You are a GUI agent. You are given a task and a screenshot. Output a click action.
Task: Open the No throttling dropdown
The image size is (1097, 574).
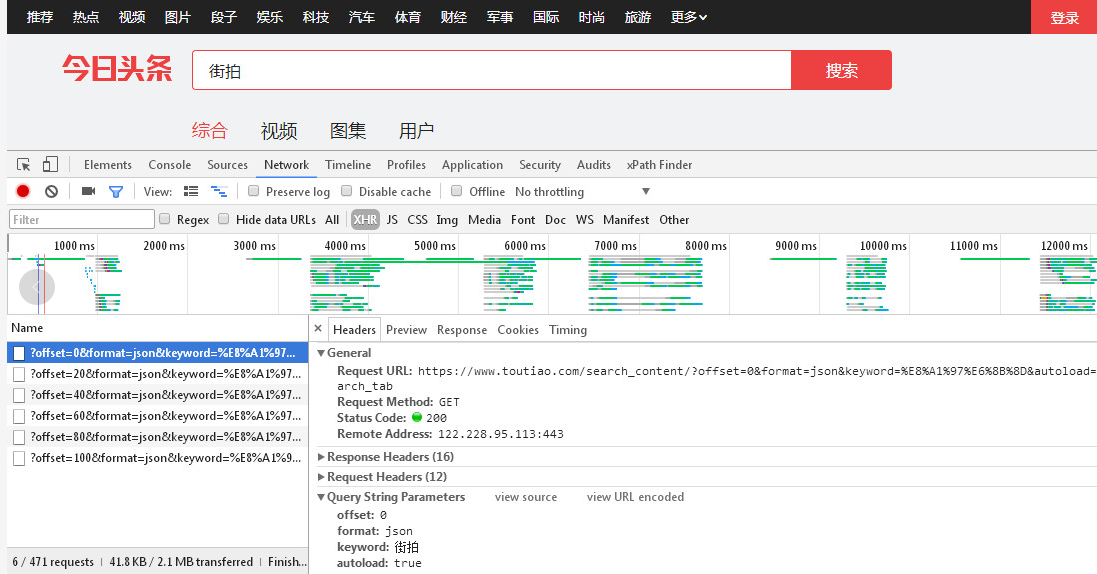coord(582,192)
